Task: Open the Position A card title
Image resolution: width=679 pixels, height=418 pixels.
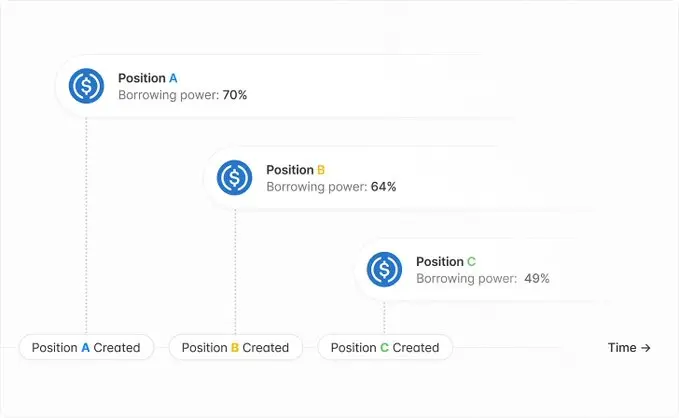Action: [148, 78]
